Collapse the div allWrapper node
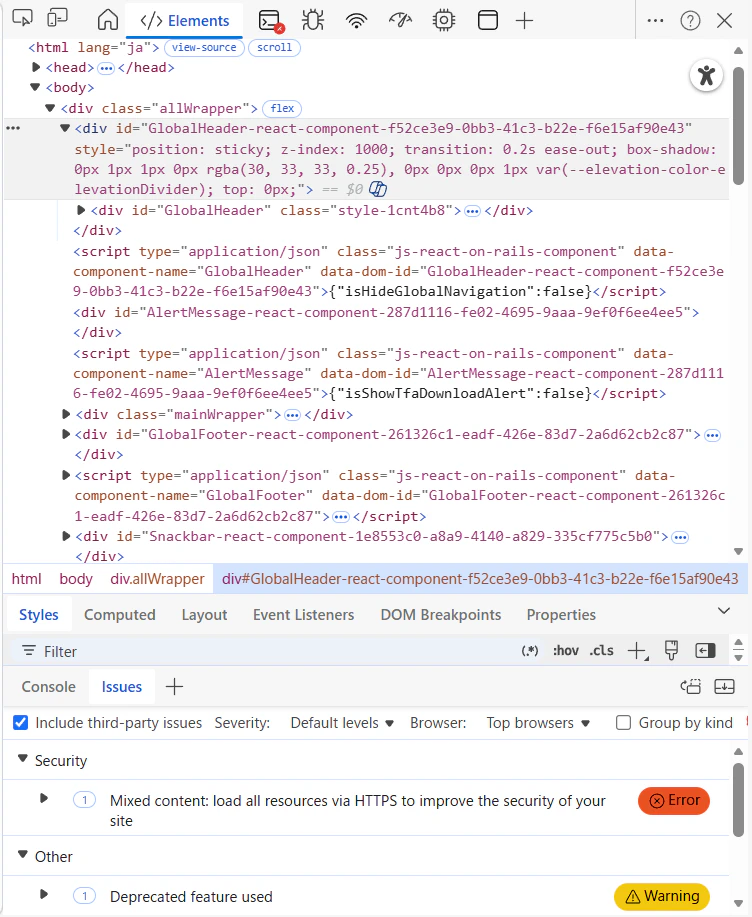This screenshot has height=917, width=752. [50, 108]
